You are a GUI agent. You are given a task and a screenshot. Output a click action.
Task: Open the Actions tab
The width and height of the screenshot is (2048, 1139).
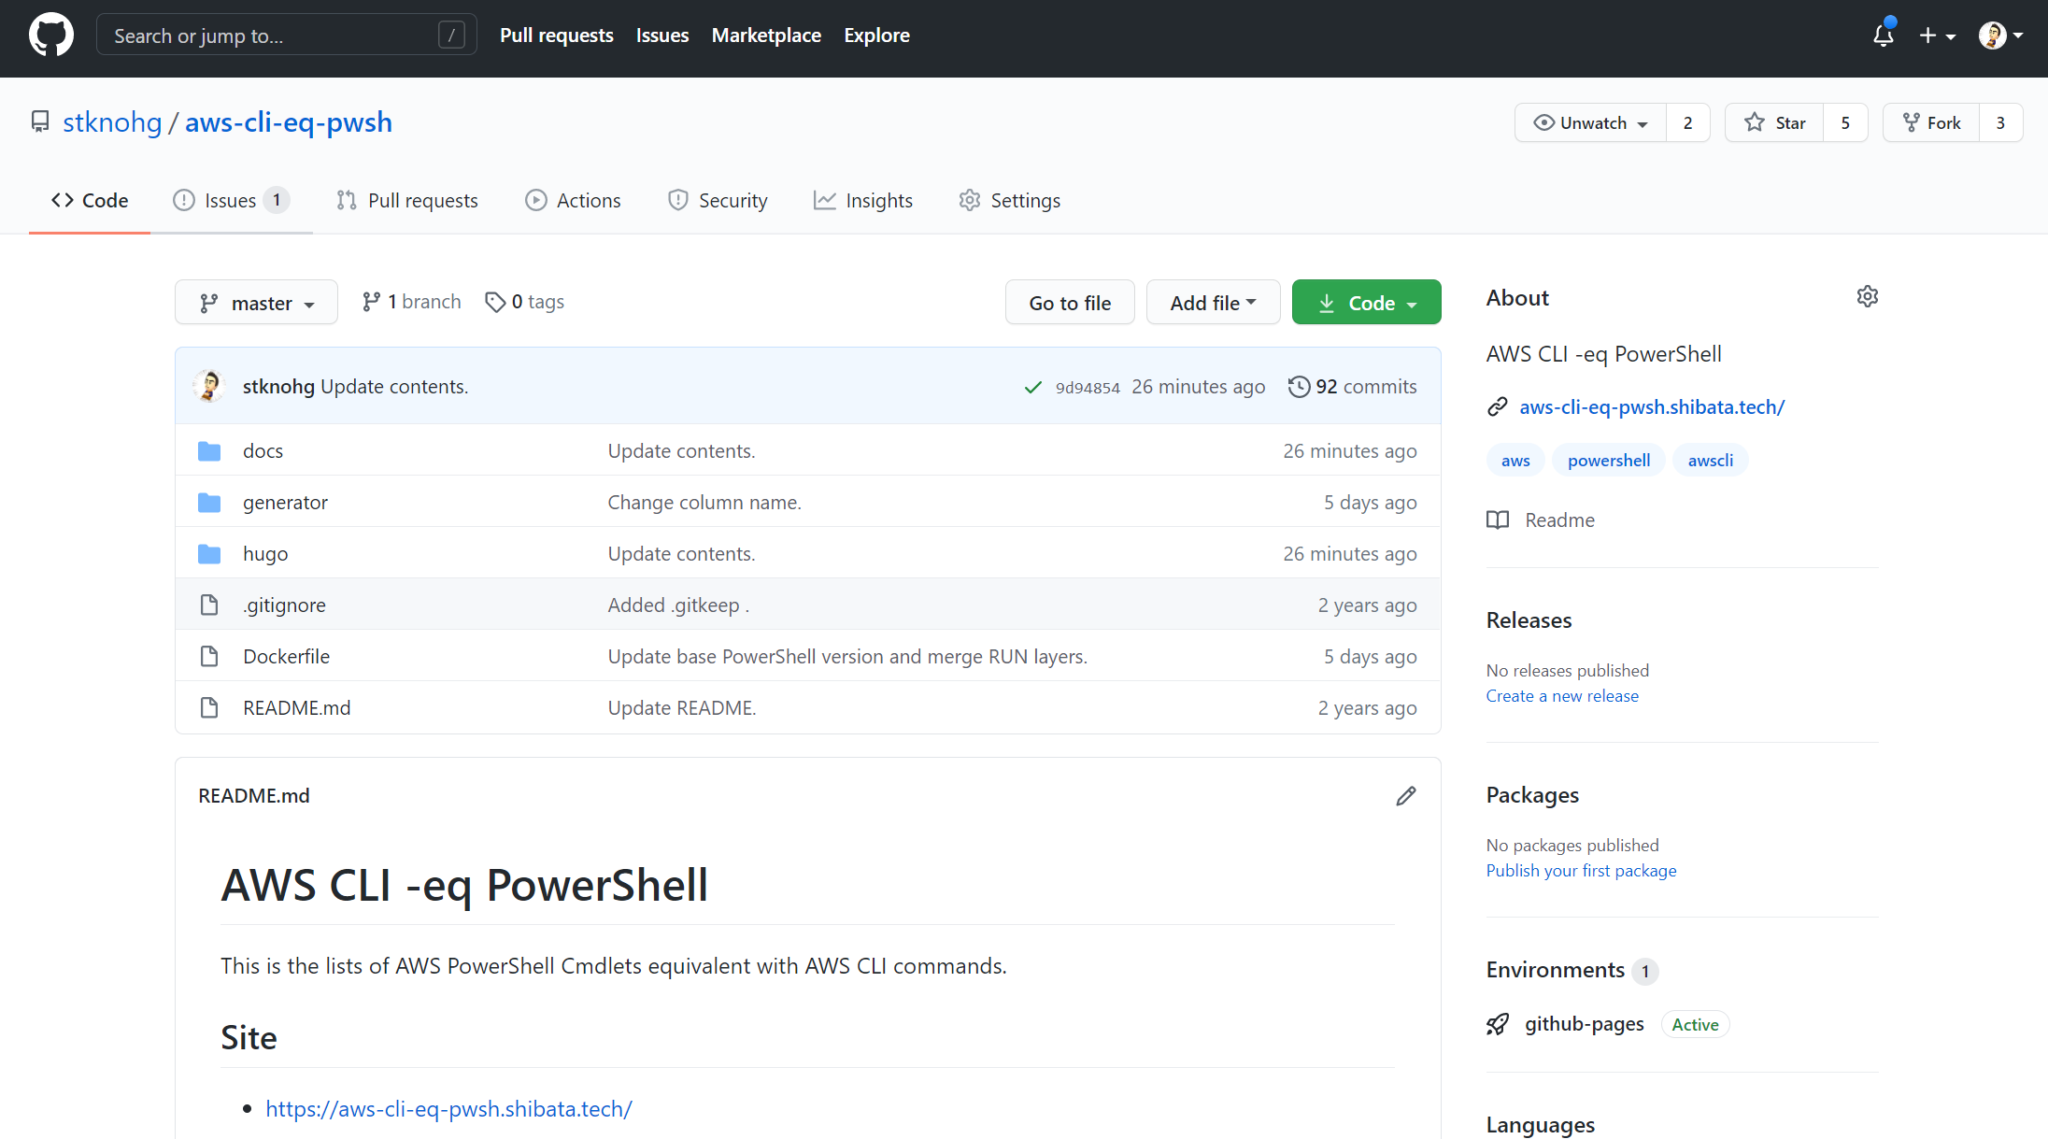tap(573, 201)
